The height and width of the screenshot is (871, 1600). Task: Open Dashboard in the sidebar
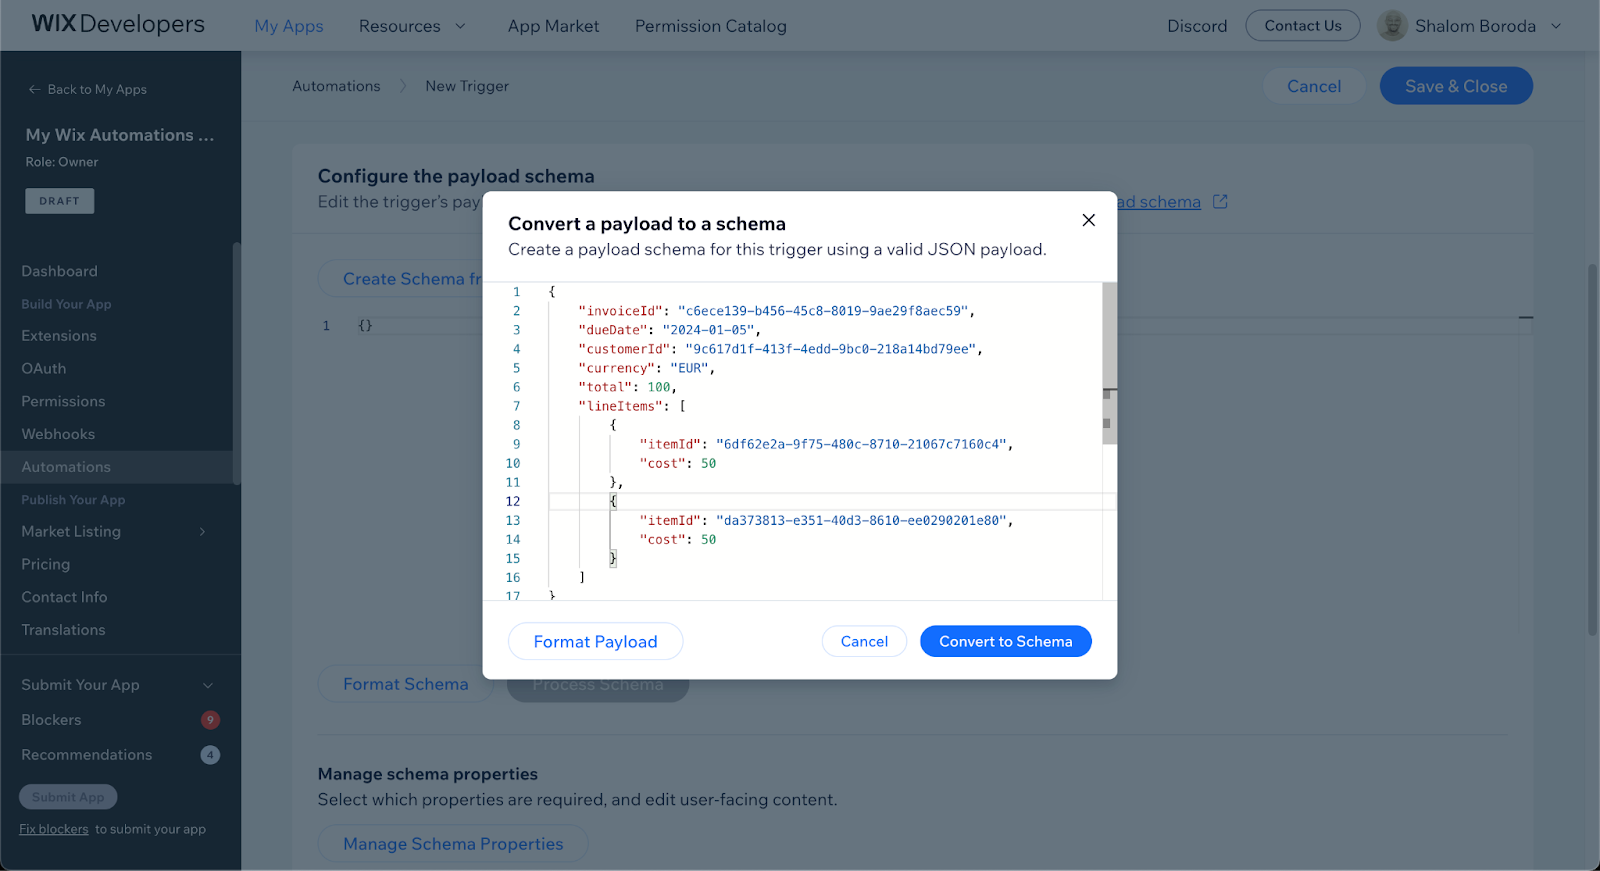60,271
